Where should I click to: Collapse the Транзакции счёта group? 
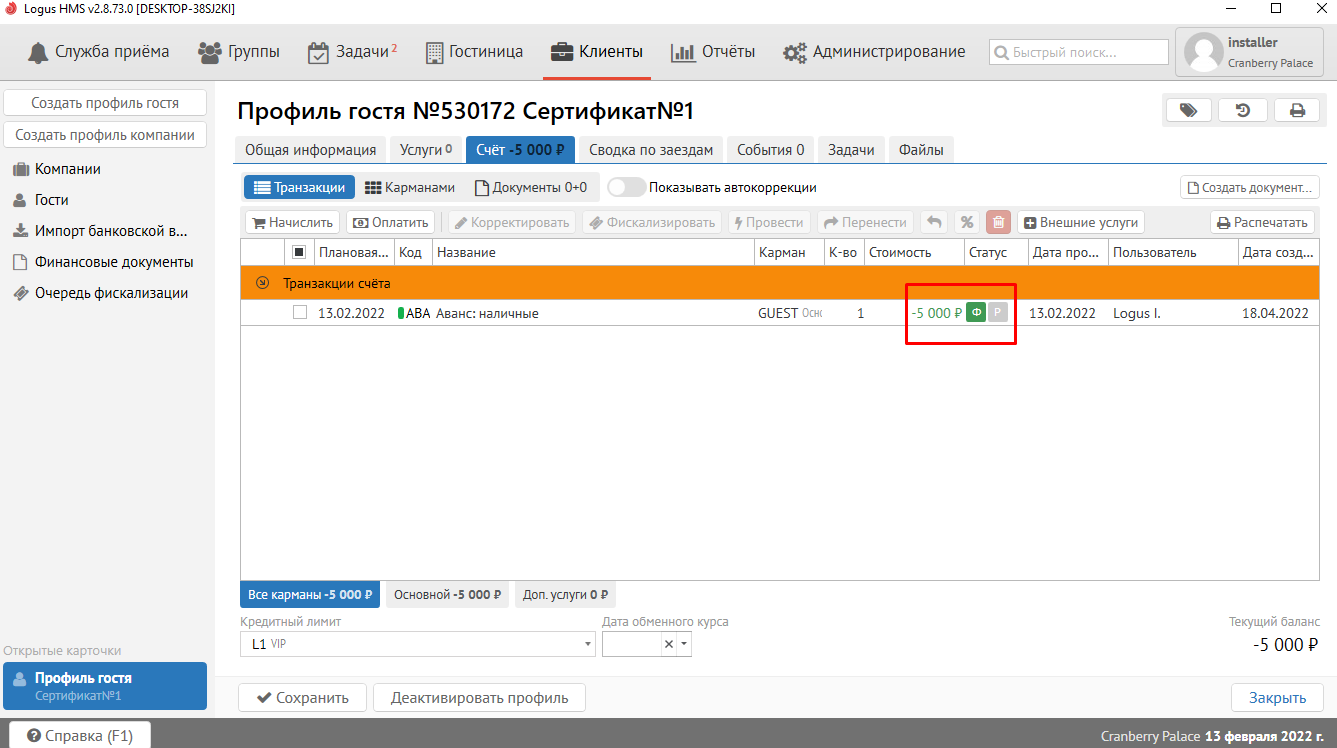(263, 283)
